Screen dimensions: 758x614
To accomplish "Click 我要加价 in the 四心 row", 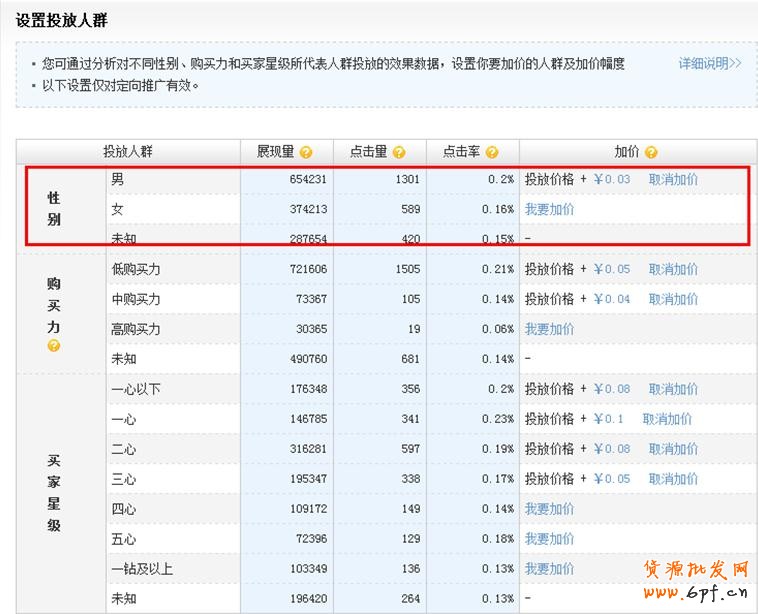I will 549,510.
